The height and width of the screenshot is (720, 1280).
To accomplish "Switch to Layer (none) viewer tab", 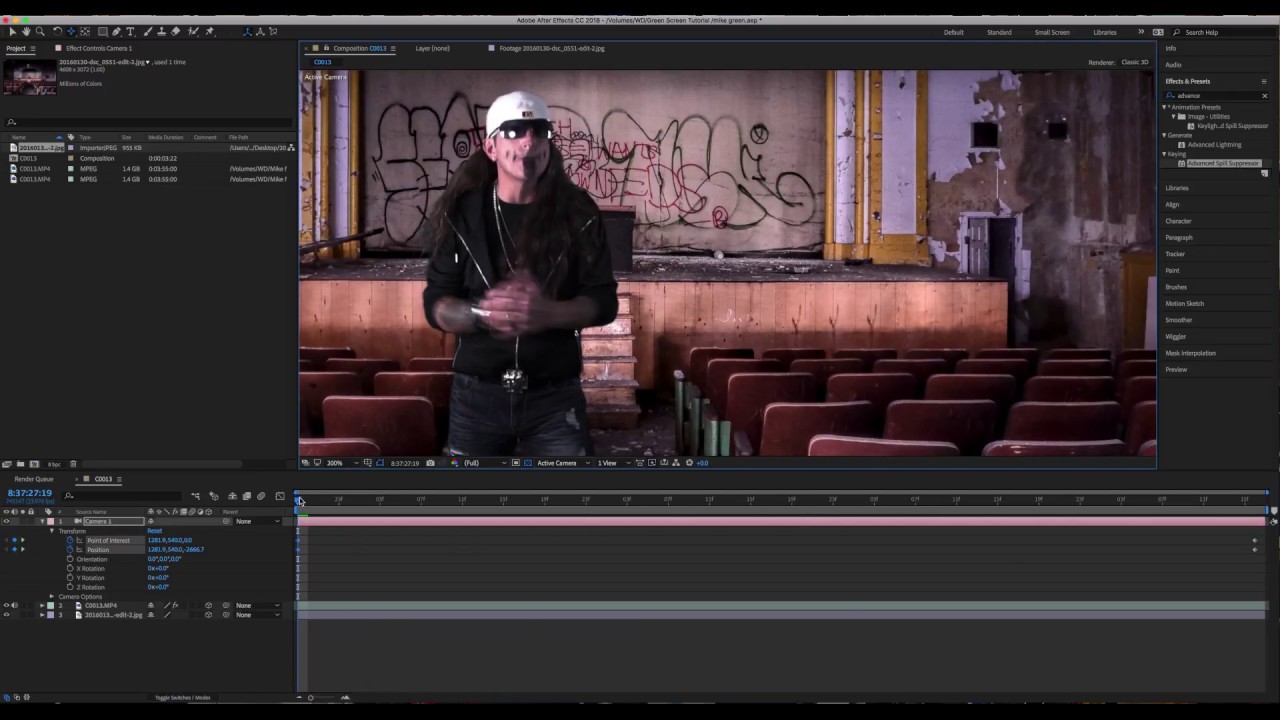I will pos(432,48).
